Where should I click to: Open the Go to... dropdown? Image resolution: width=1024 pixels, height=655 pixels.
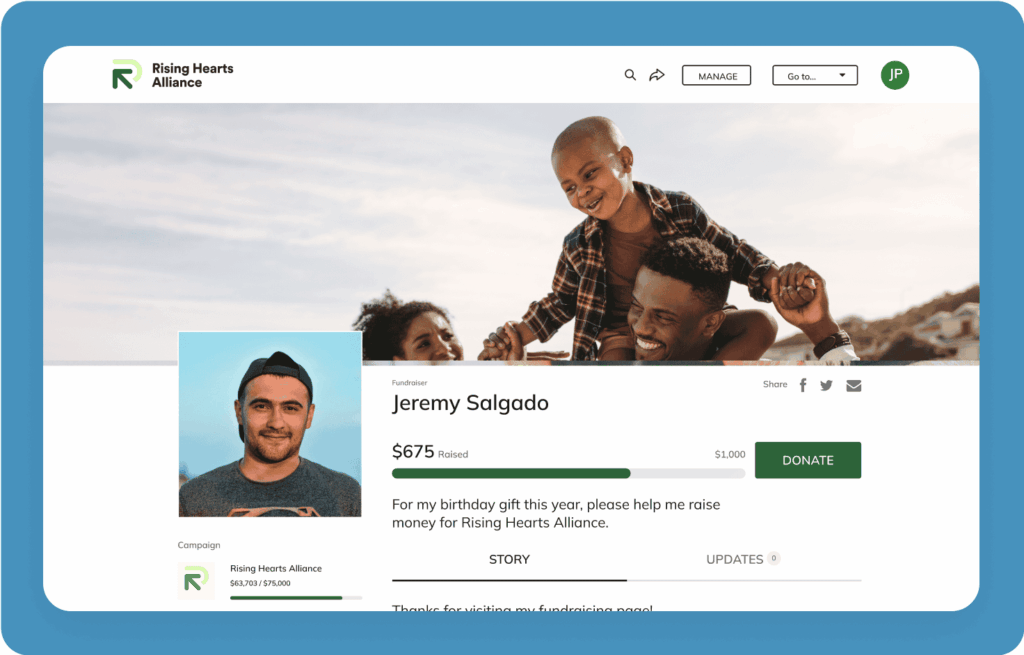(814, 76)
